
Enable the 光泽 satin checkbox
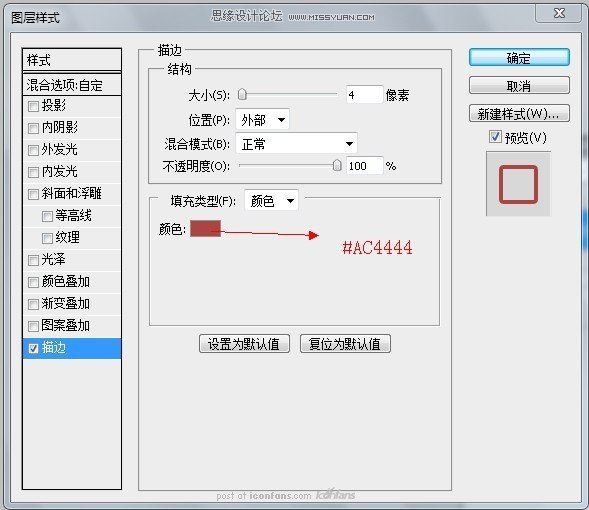point(33,260)
